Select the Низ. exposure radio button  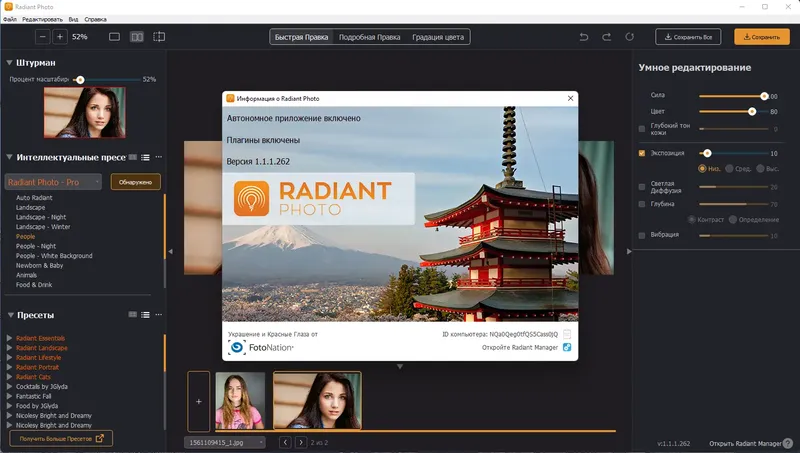click(702, 168)
